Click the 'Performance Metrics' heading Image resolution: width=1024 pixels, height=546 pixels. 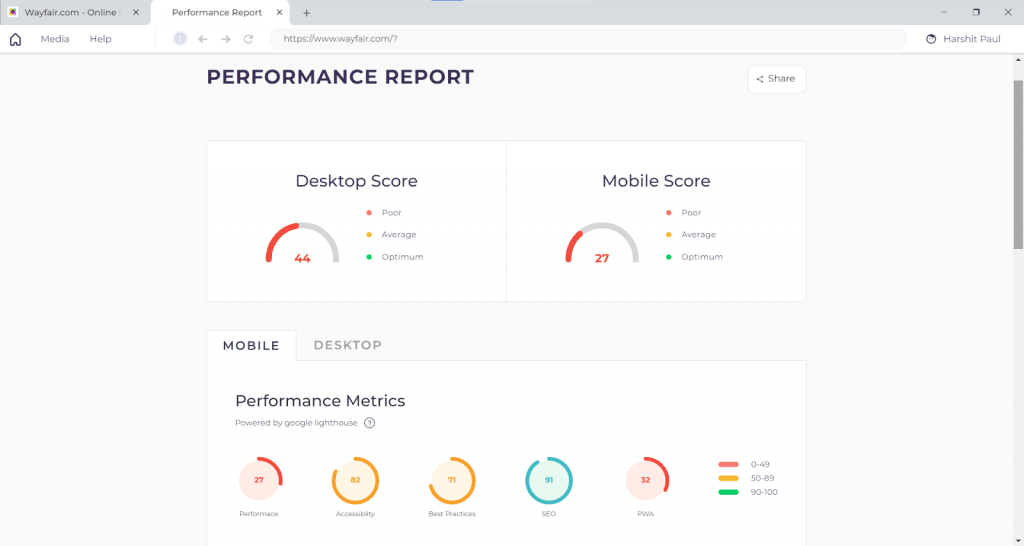(320, 401)
